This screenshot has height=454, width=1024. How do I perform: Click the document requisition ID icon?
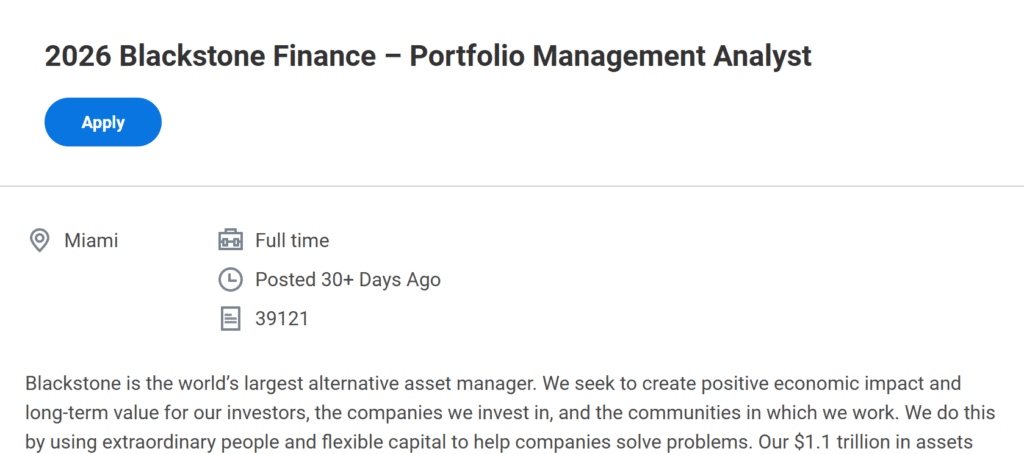click(x=230, y=319)
